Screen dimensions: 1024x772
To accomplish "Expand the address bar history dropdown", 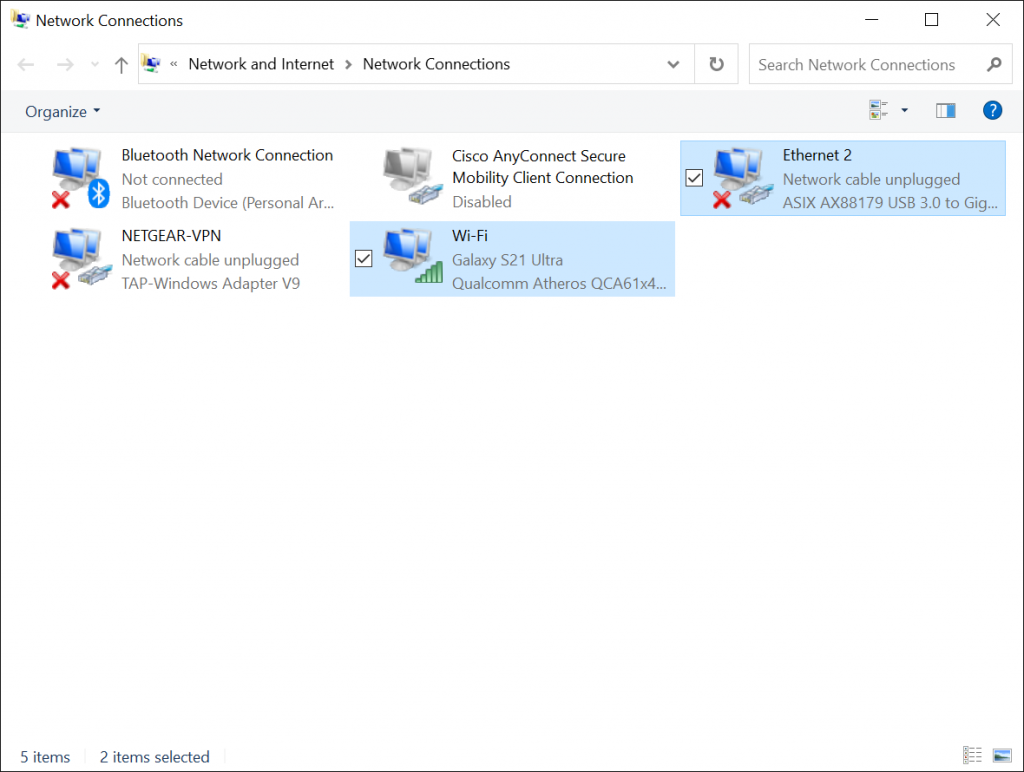I will coord(673,64).
